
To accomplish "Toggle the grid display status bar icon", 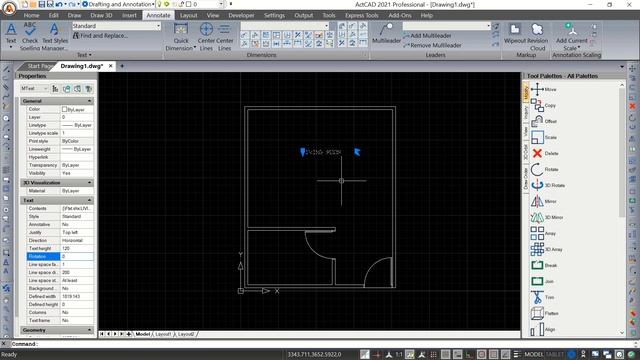I will coord(433,354).
